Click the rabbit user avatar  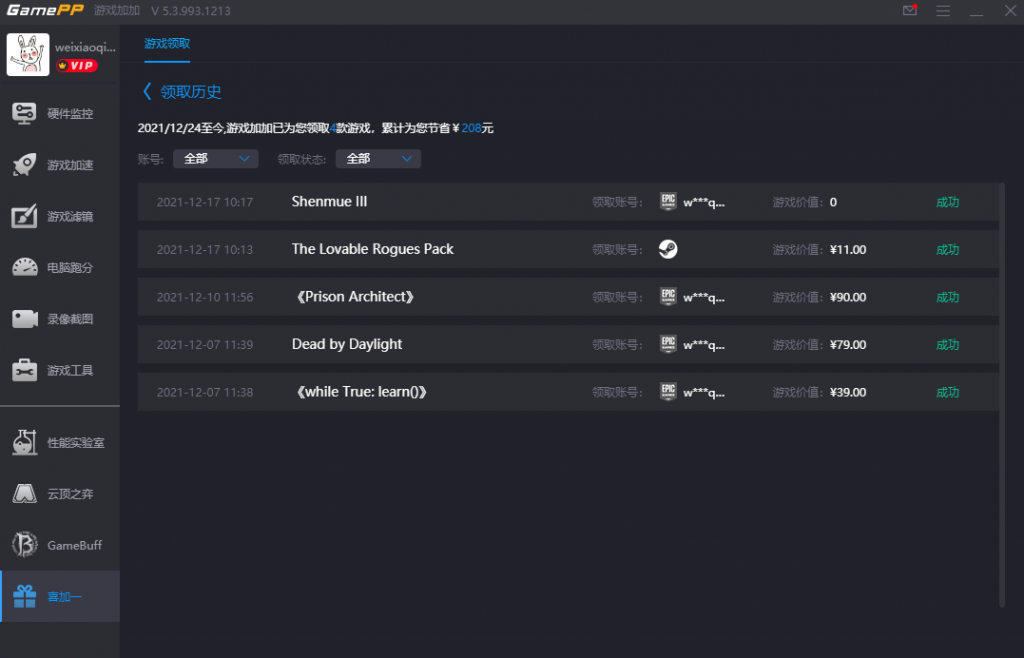coord(28,54)
